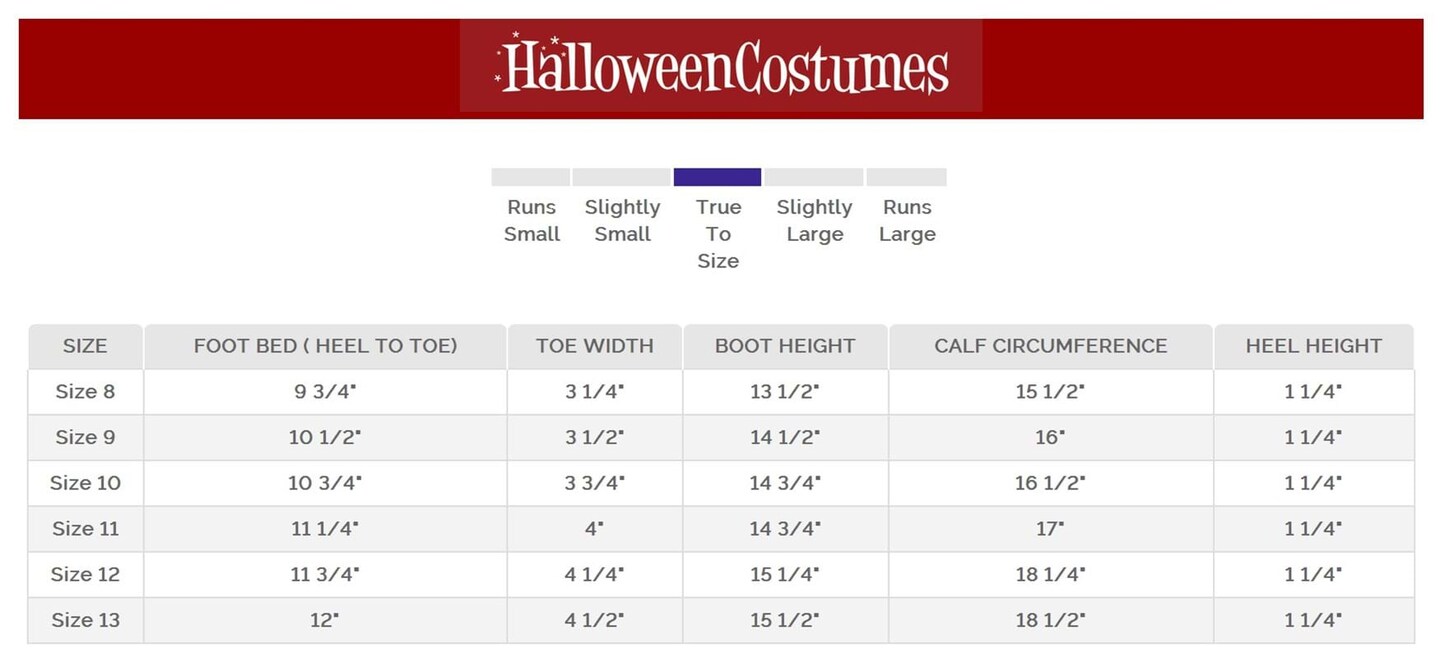The width and height of the screenshot is (1440, 671).
Task: Select the Size 10 row label
Action: tap(85, 483)
